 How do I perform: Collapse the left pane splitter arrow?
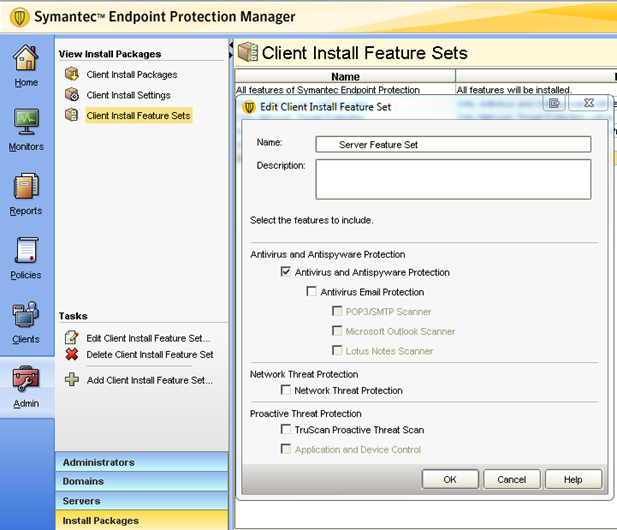[231, 46]
